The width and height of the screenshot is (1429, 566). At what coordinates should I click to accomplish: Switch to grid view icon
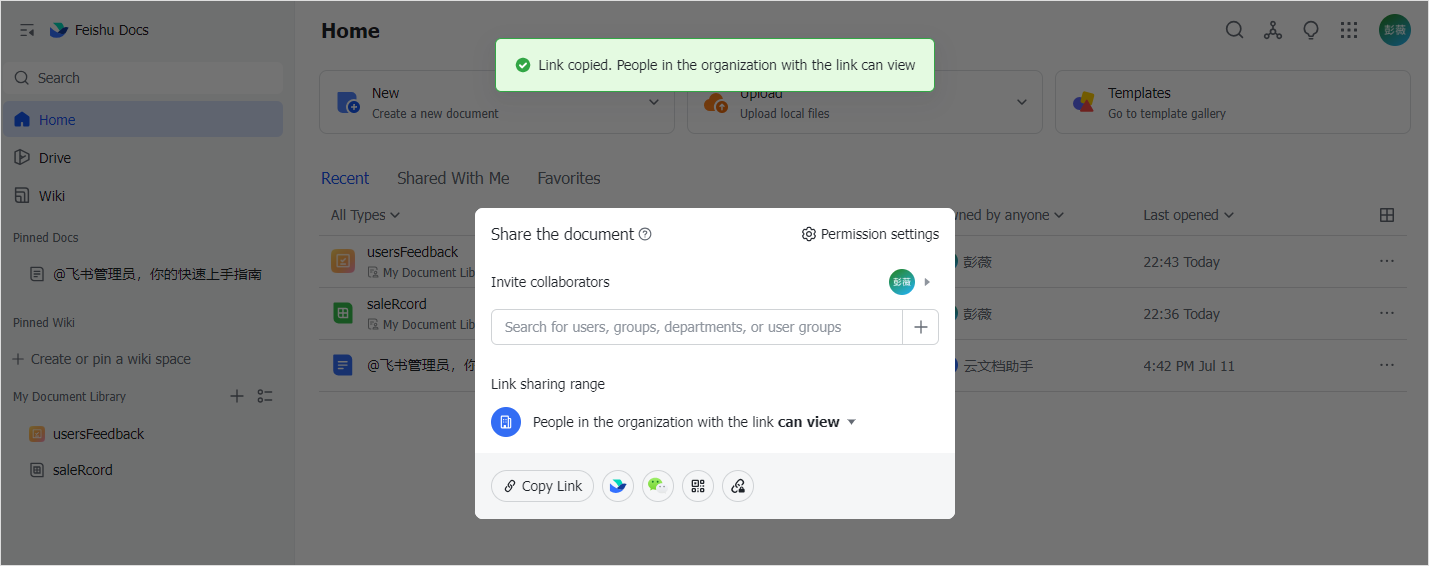pyautogui.click(x=1387, y=215)
